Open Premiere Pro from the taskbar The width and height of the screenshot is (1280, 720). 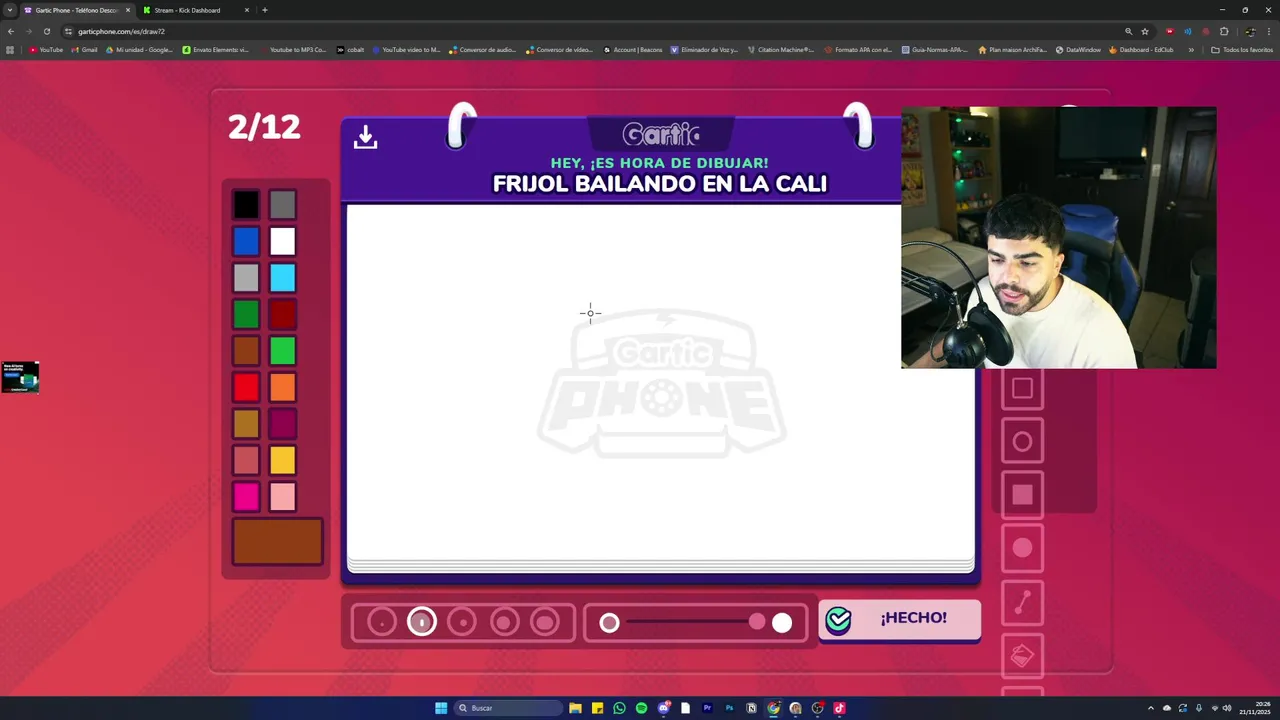coord(707,708)
